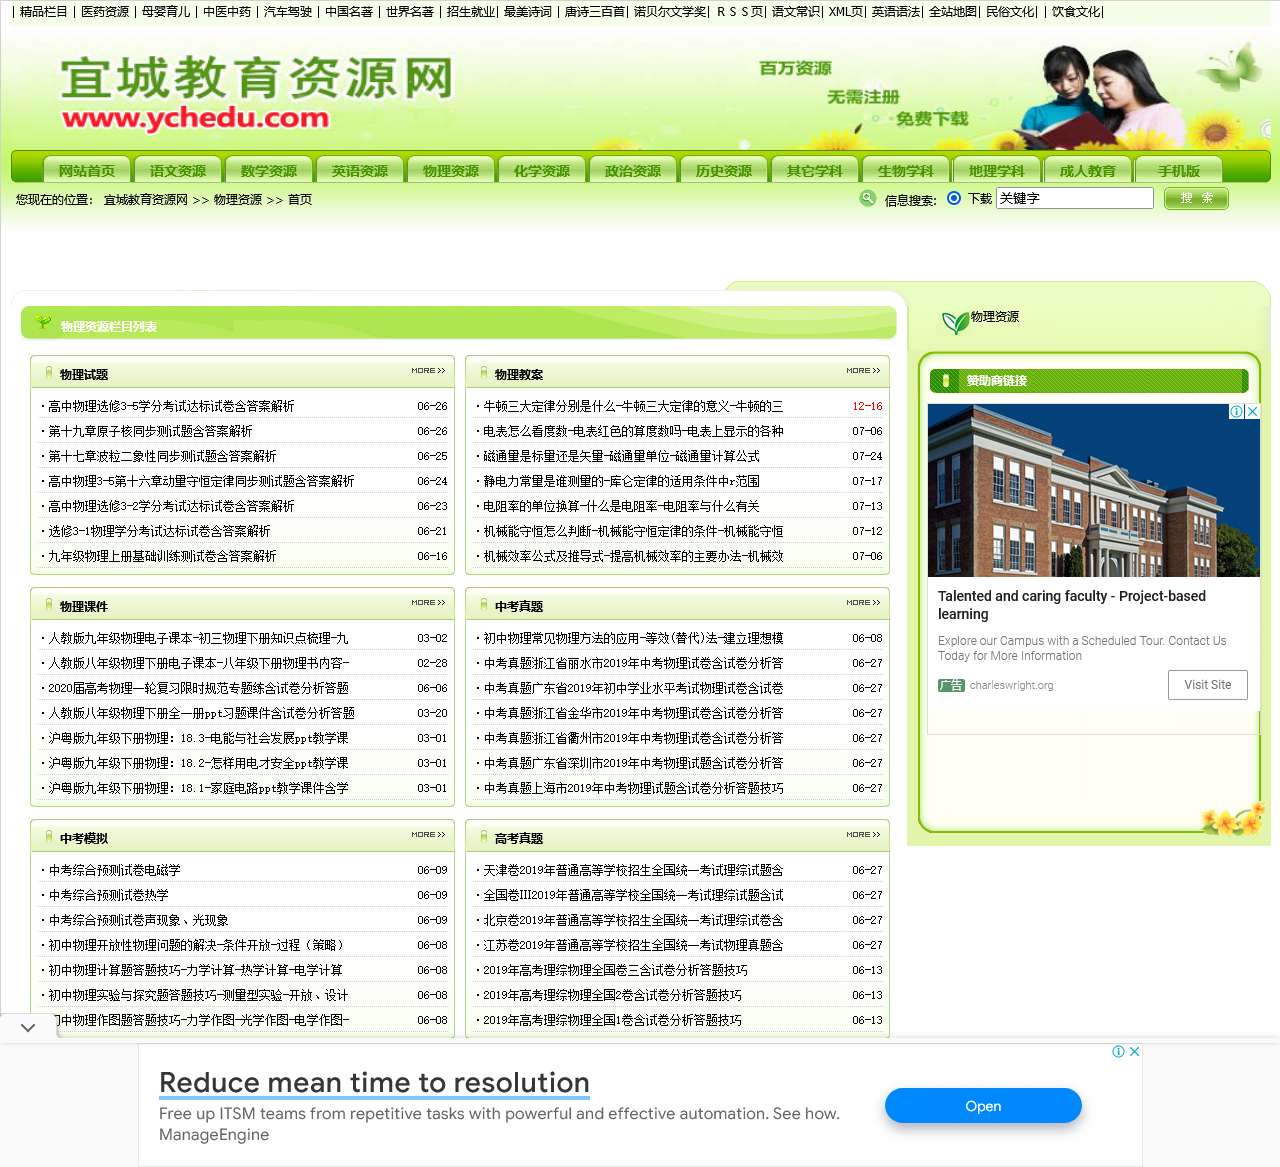Click the 搜索 search button

click(1196, 198)
